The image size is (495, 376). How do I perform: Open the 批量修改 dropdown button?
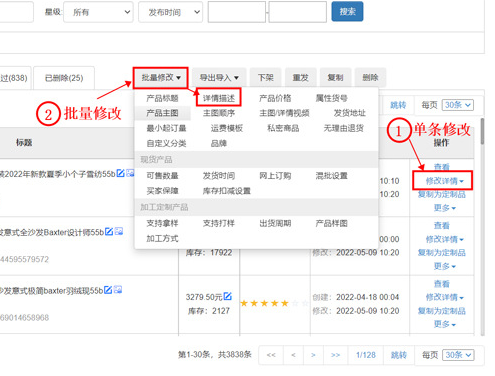161,78
